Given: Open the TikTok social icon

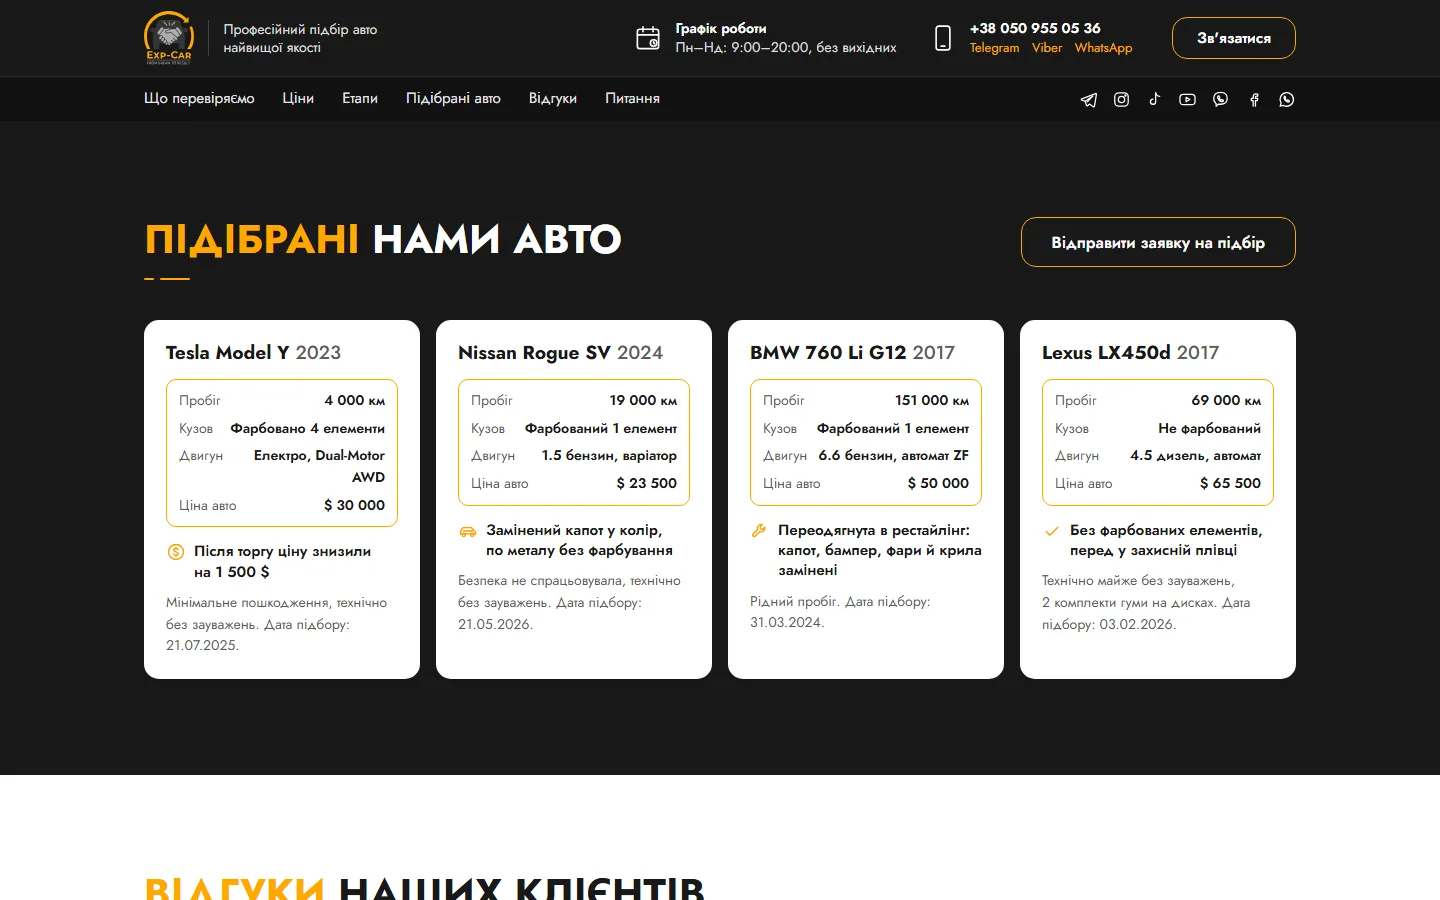Looking at the screenshot, I should tap(1154, 99).
